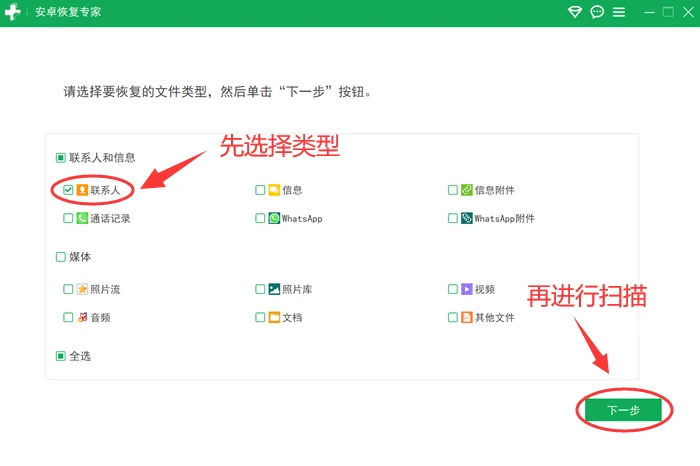
Task: Click the green 下一步 button
Action: tap(624, 410)
